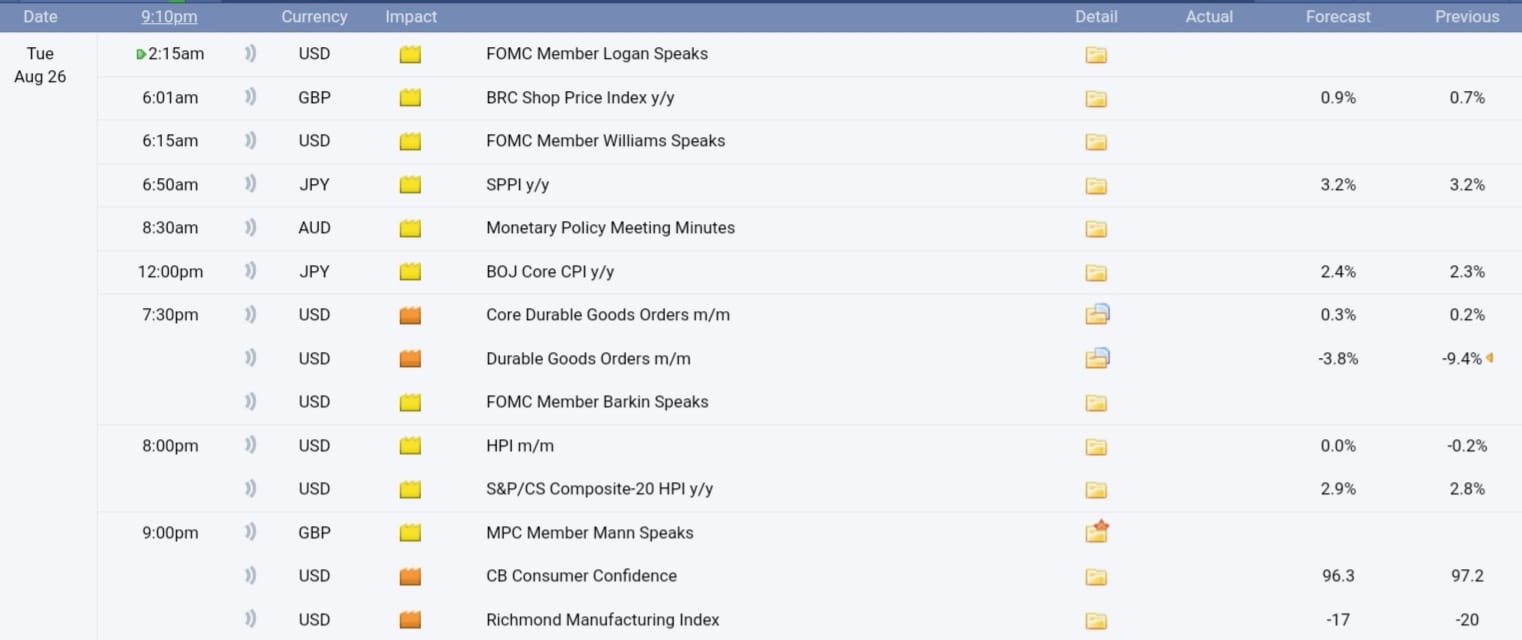Viewport: 1522px width, 640px height.
Task: Toggle sound alert for HPI m/m event
Action: coord(250,445)
